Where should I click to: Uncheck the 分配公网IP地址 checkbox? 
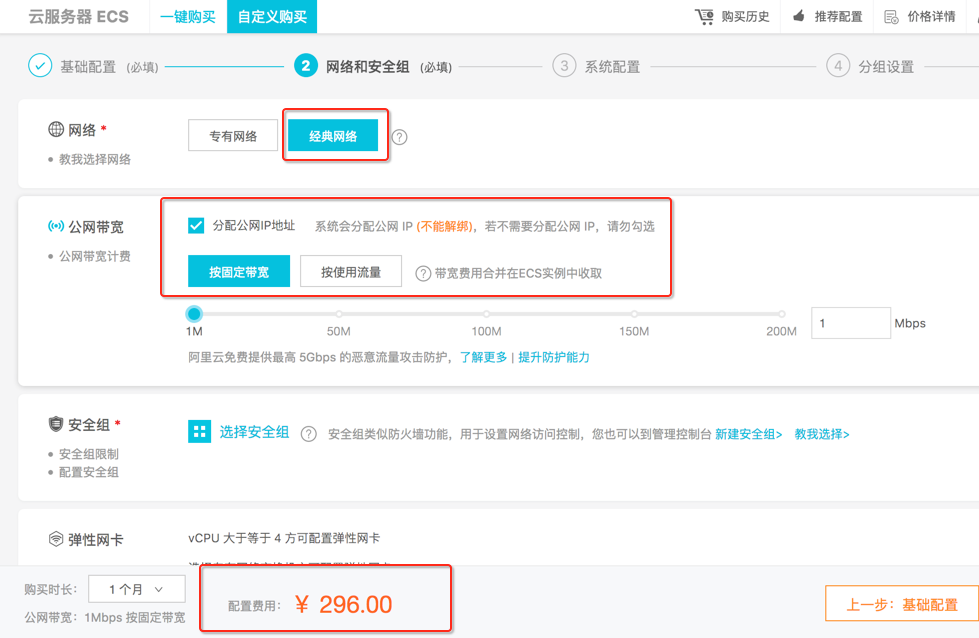(x=196, y=226)
